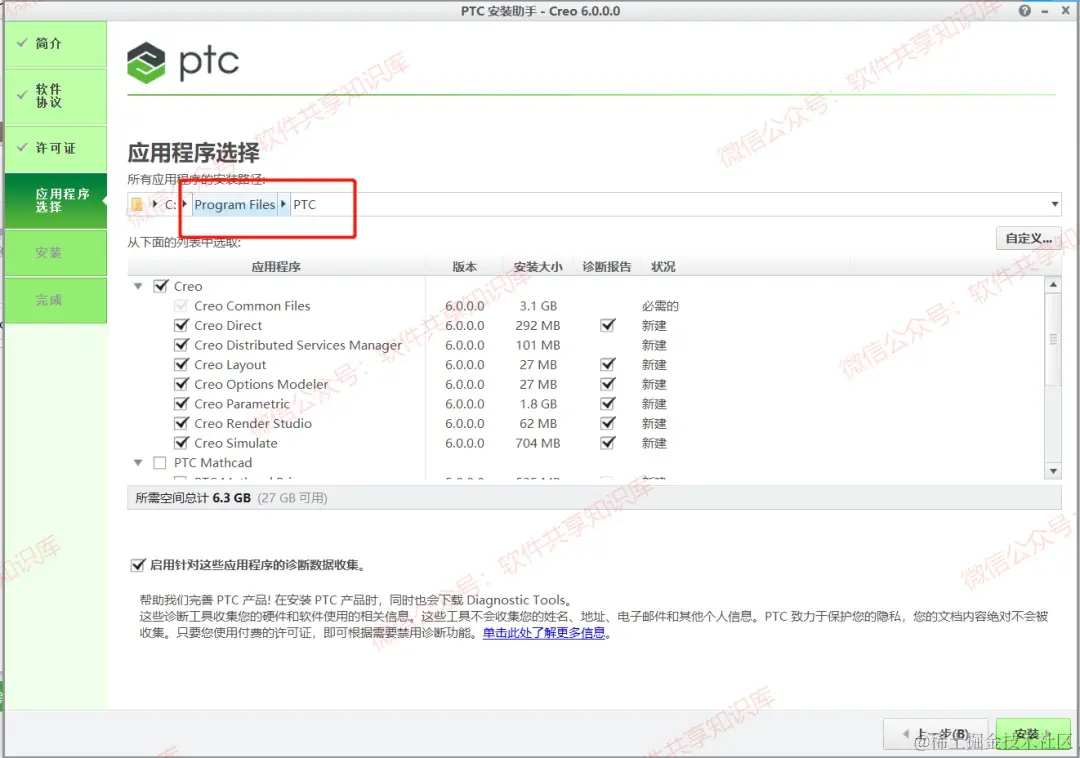Image resolution: width=1080 pixels, height=758 pixels.
Task: Select 应用程序选择 step in sidebar
Action: [x=56, y=200]
